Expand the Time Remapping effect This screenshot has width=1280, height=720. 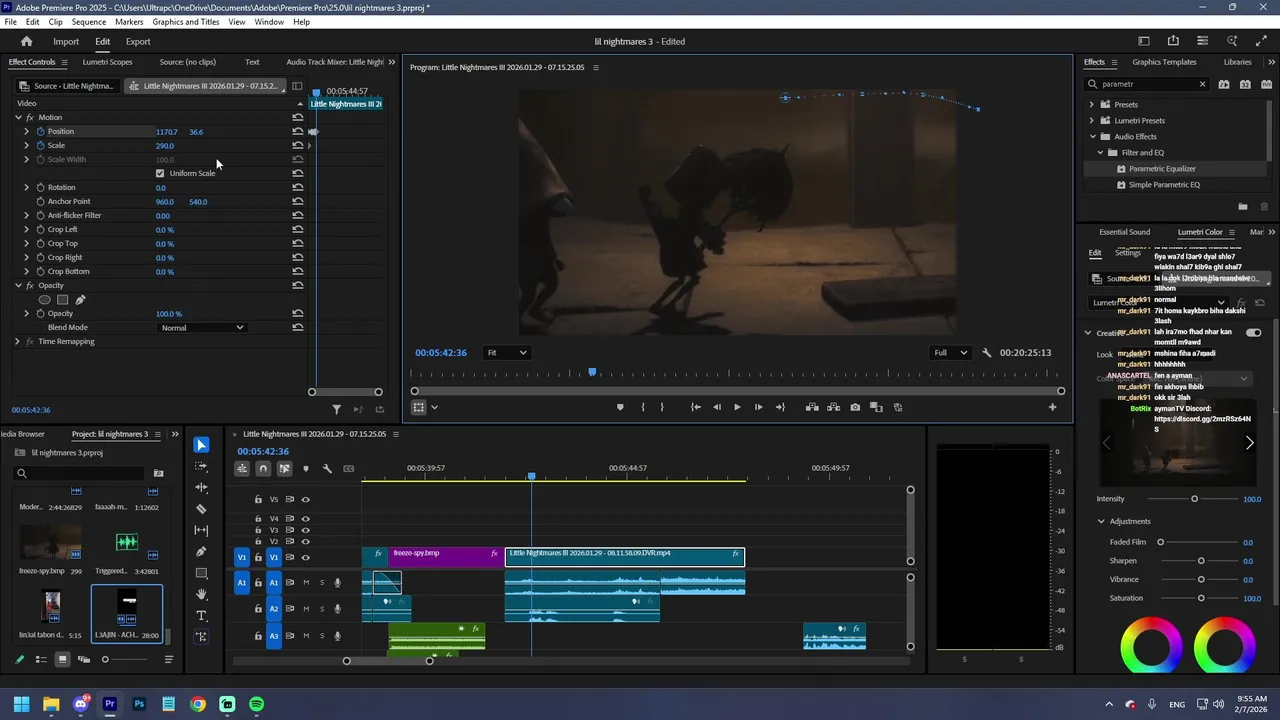coord(17,342)
